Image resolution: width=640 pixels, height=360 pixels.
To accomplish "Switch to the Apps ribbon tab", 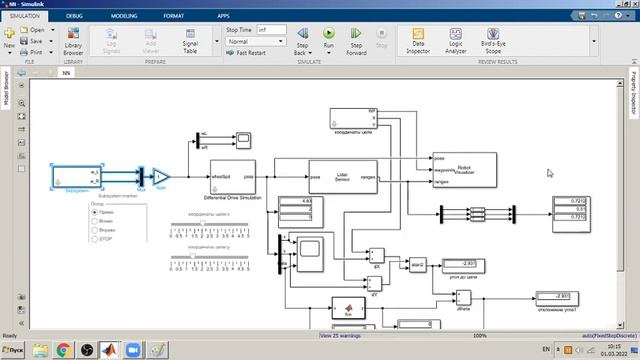I will [223, 16].
